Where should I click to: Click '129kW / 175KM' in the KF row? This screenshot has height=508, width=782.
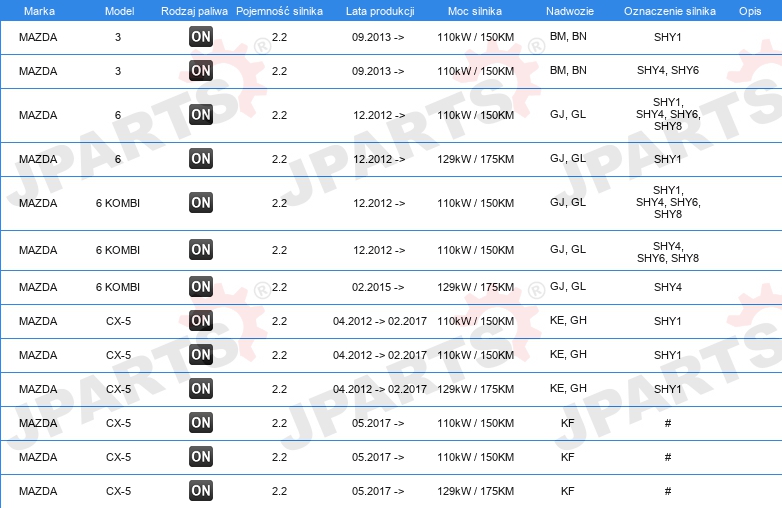(x=475, y=491)
